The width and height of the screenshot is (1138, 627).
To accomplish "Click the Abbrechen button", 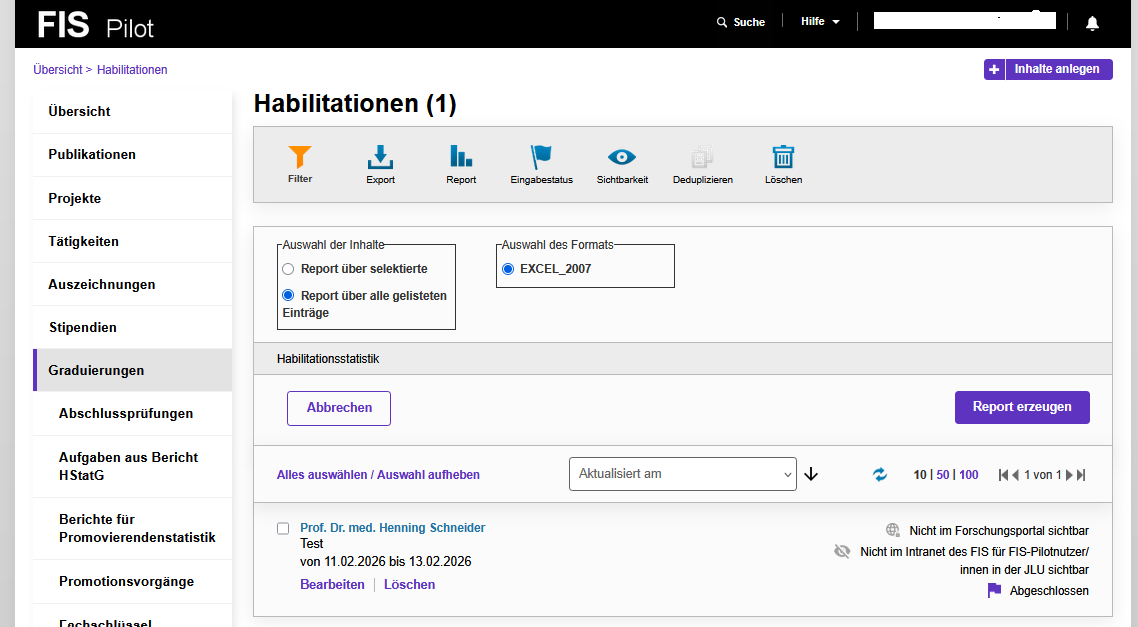I will point(339,408).
